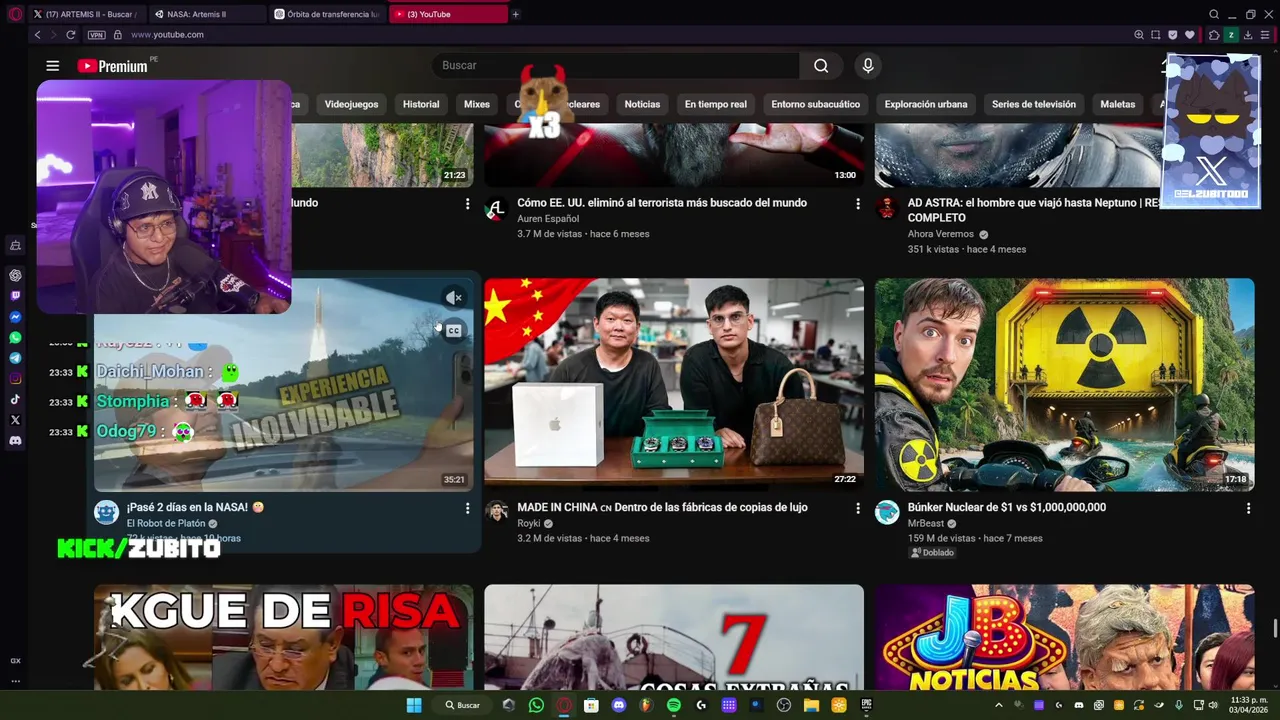Switch to the NASA: Artemis II tab
Viewport: 1280px width, 720px height.
point(205,14)
